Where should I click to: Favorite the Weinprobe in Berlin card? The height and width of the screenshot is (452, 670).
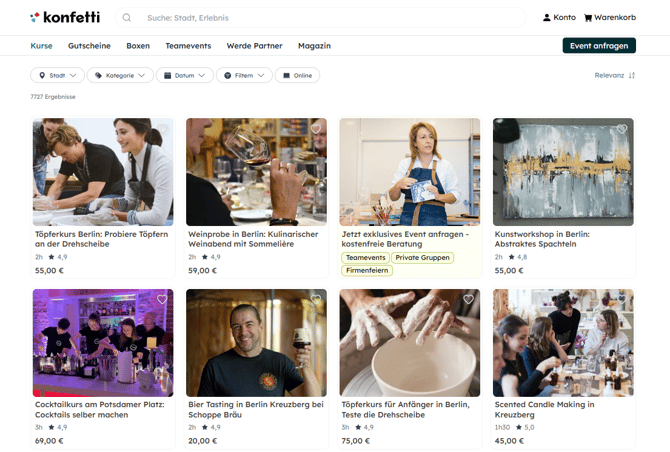pos(316,129)
